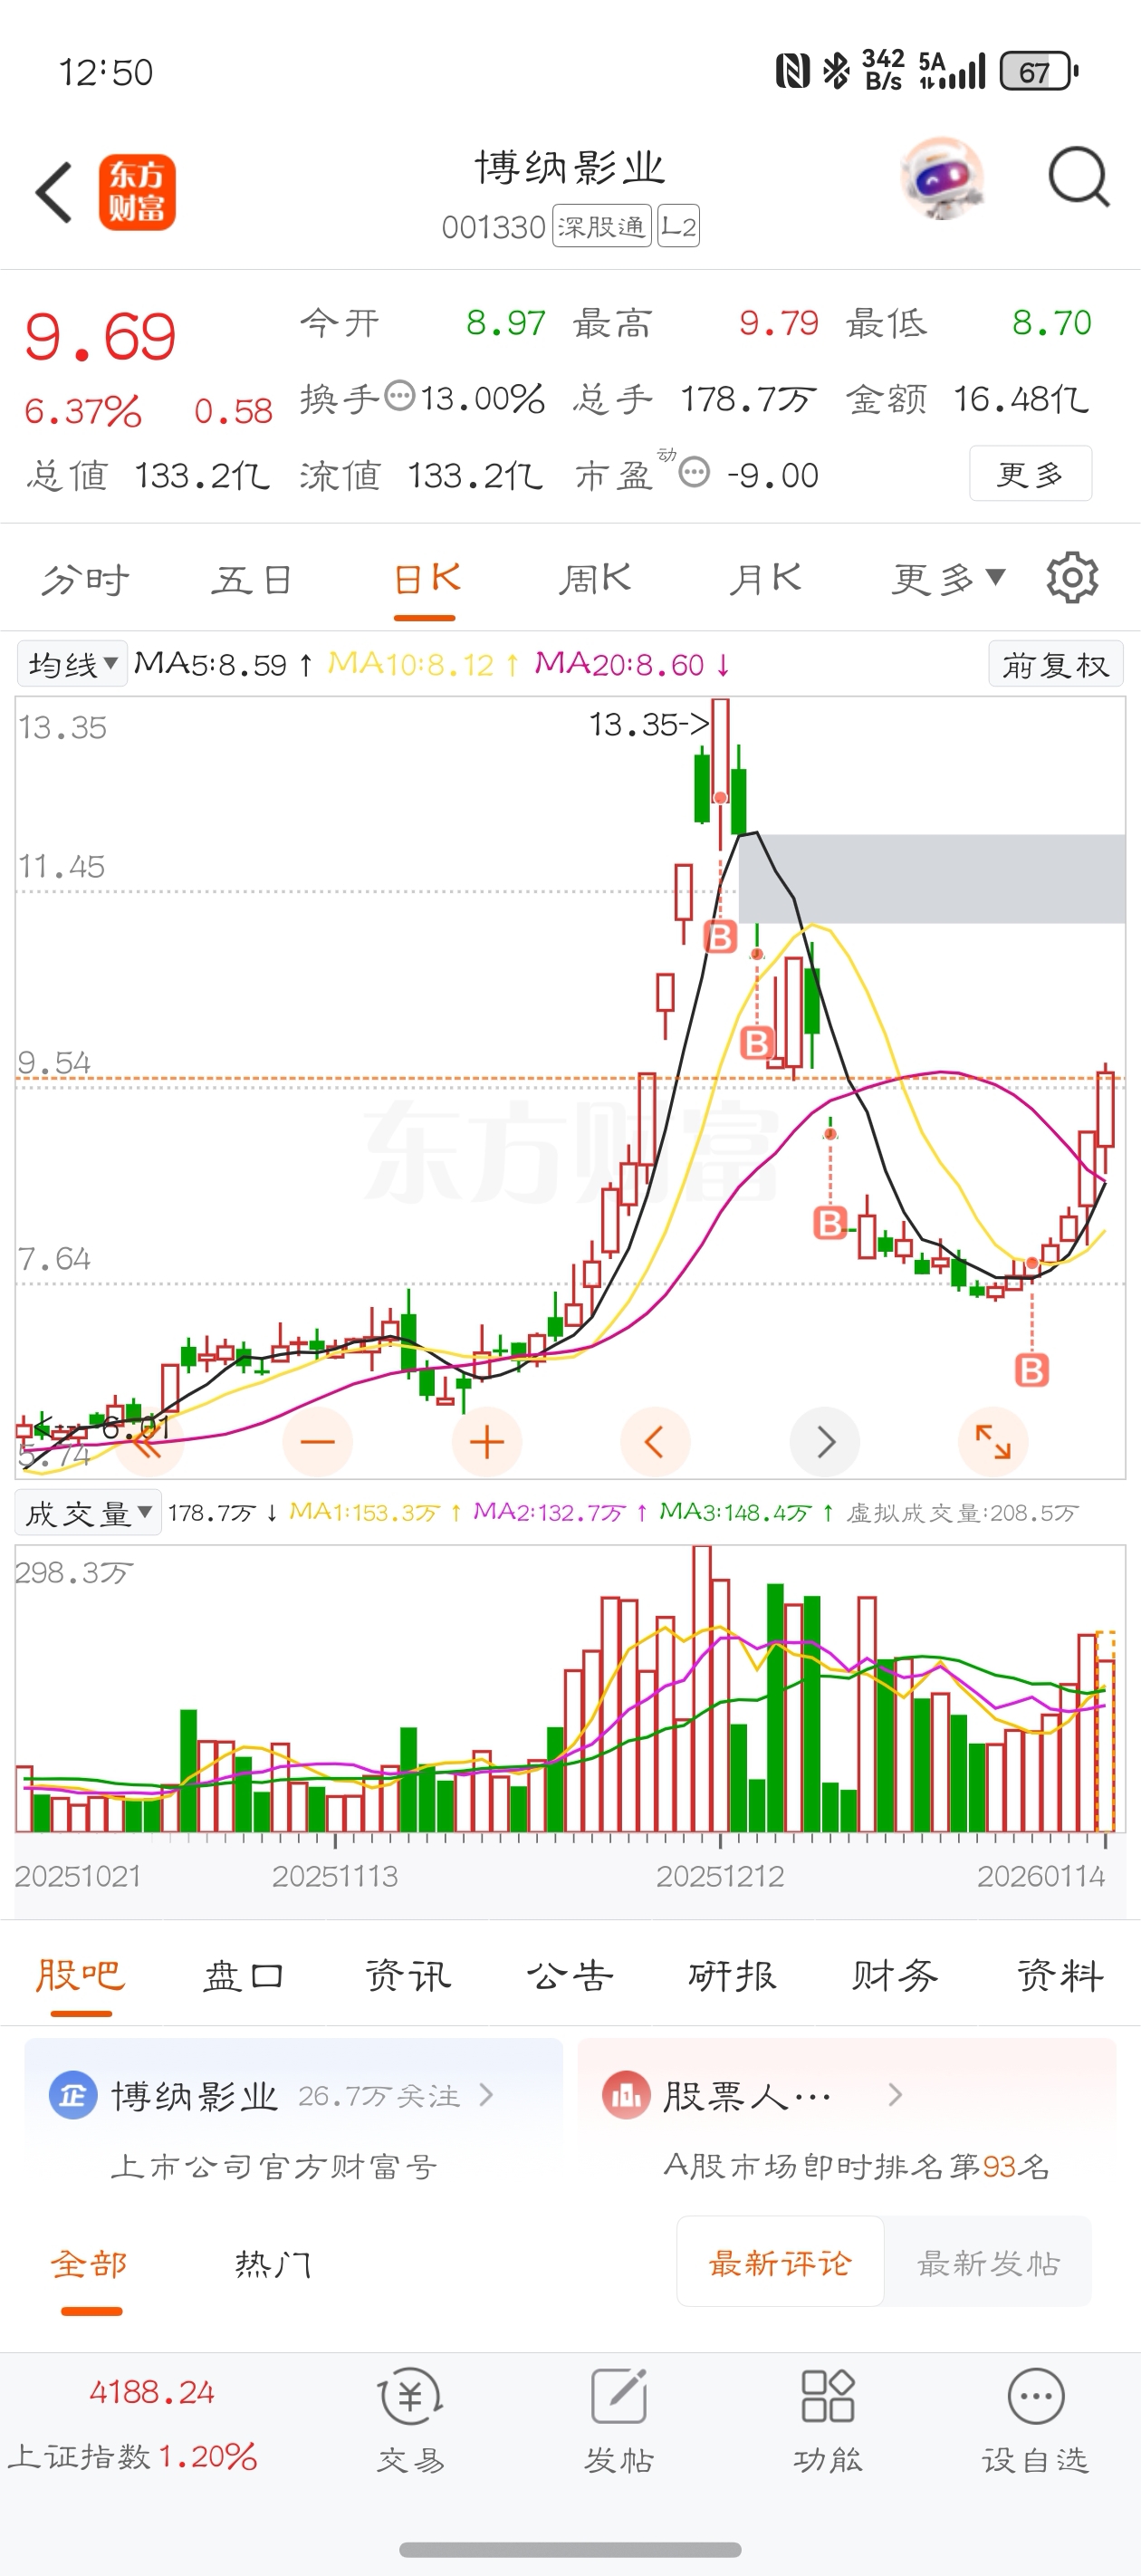Open the 盘口 section tab
Screen dimensions: 1141x2576
pos(243,1975)
